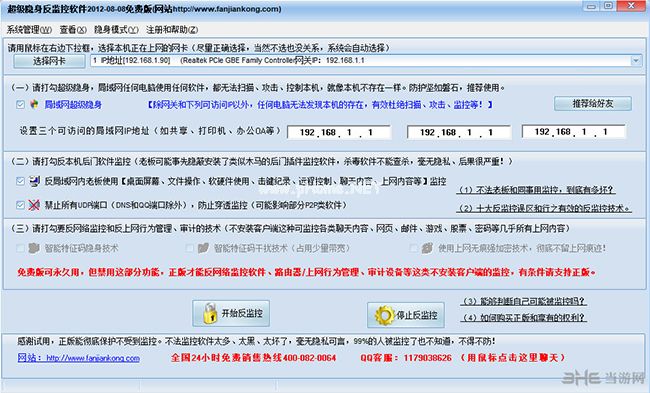This screenshot has height=393, width=650.
Task: Click the 开始反监控 button
Action: pyautogui.click(x=231, y=313)
